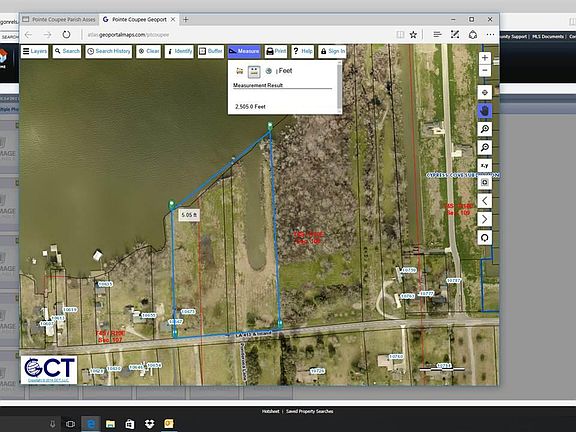
Task: Click address label 10635 on map
Action: pos(105,284)
